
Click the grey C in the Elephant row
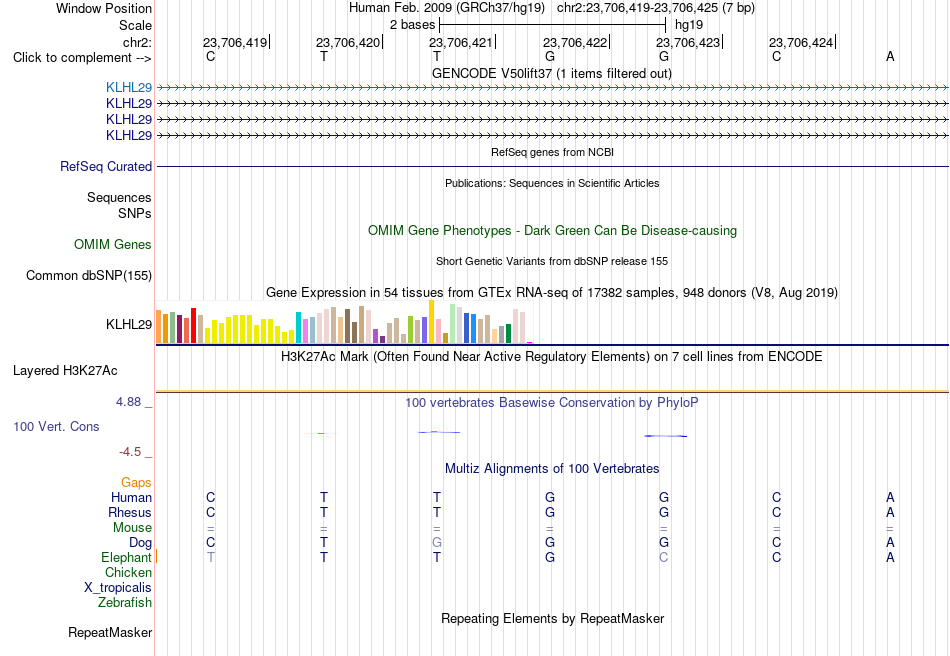(663, 558)
